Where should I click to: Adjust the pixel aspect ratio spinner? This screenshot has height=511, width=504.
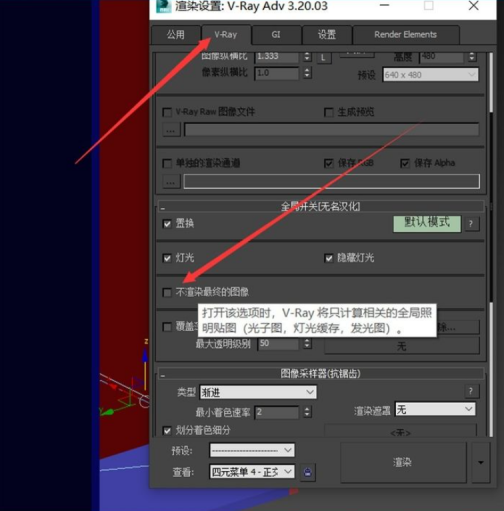307,73
